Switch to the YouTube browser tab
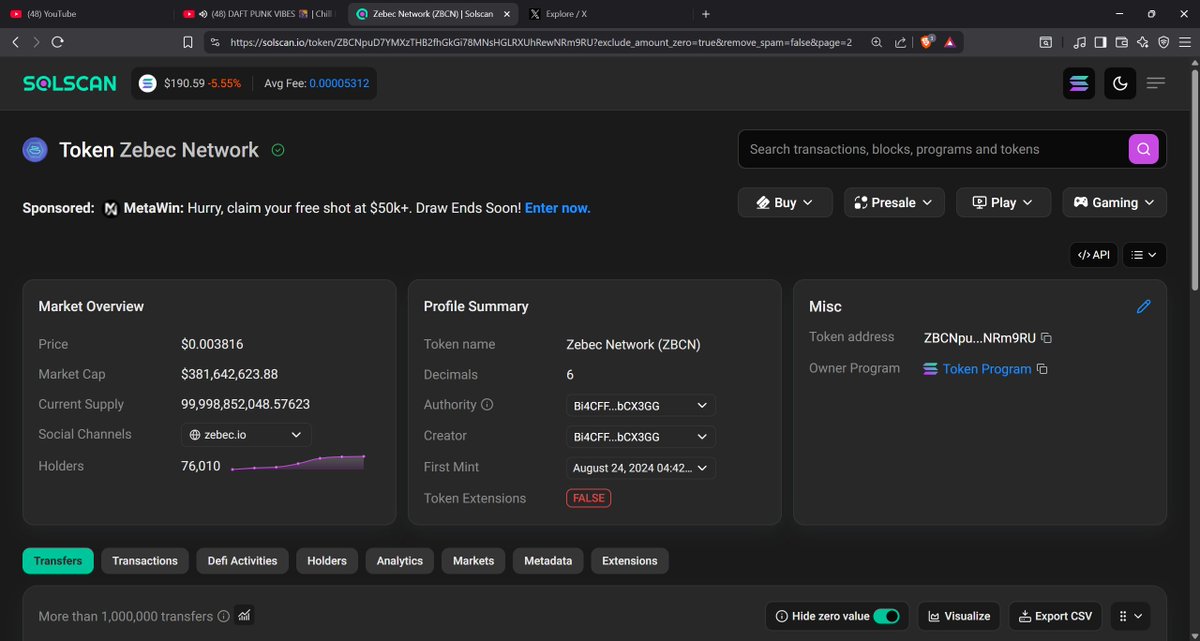The height and width of the screenshot is (641, 1200). click(x=85, y=14)
